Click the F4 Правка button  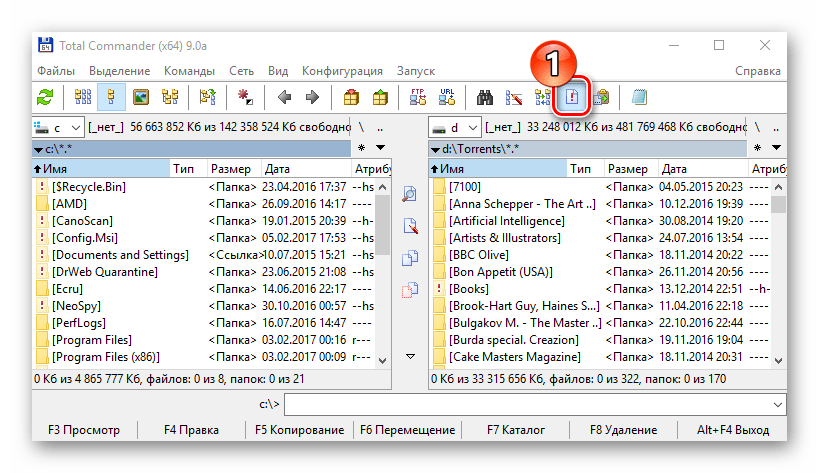pos(191,430)
